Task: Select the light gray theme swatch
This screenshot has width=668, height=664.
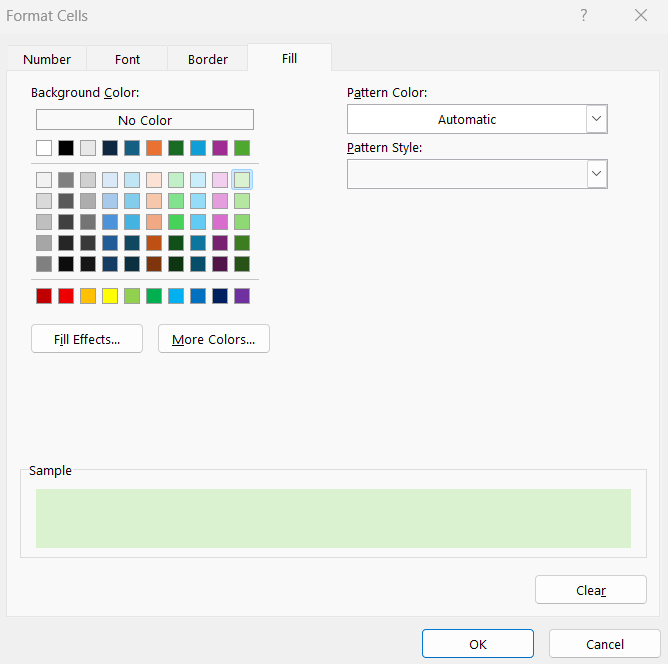Action: [x=88, y=148]
